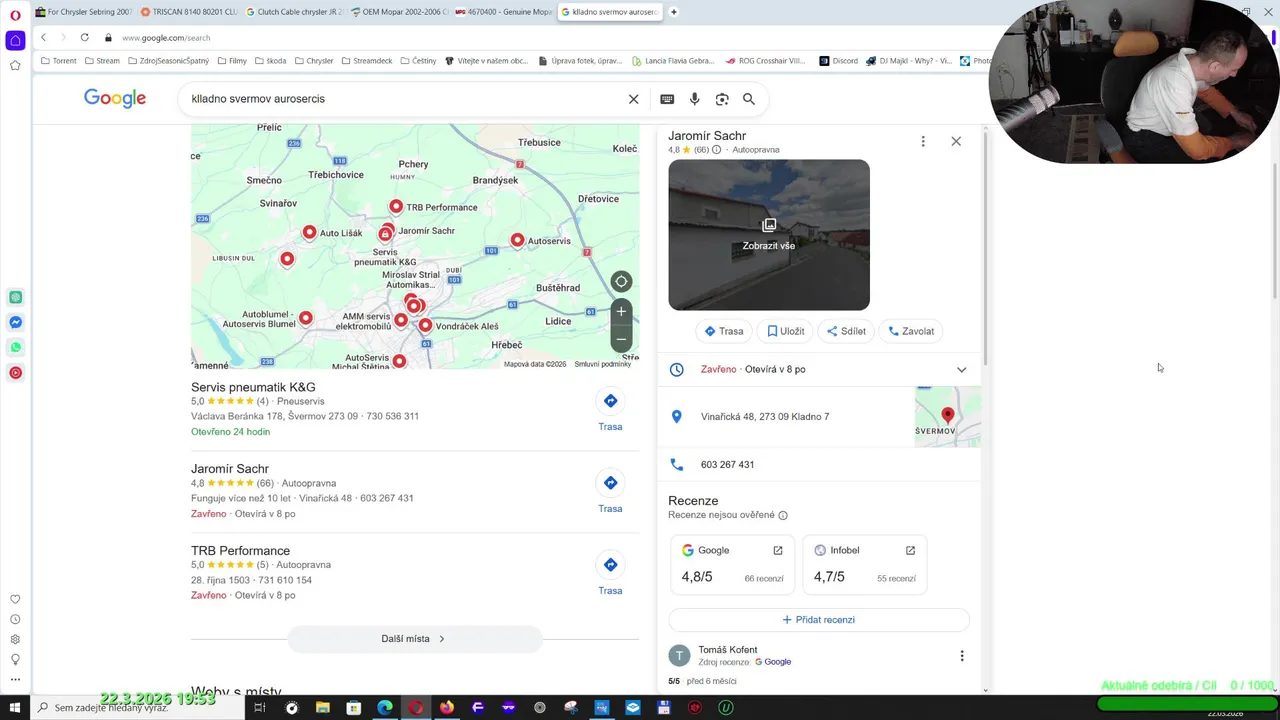Expand opening hours for Jaromír Sachr
Viewport: 1280px width, 720px height.
coord(961,369)
